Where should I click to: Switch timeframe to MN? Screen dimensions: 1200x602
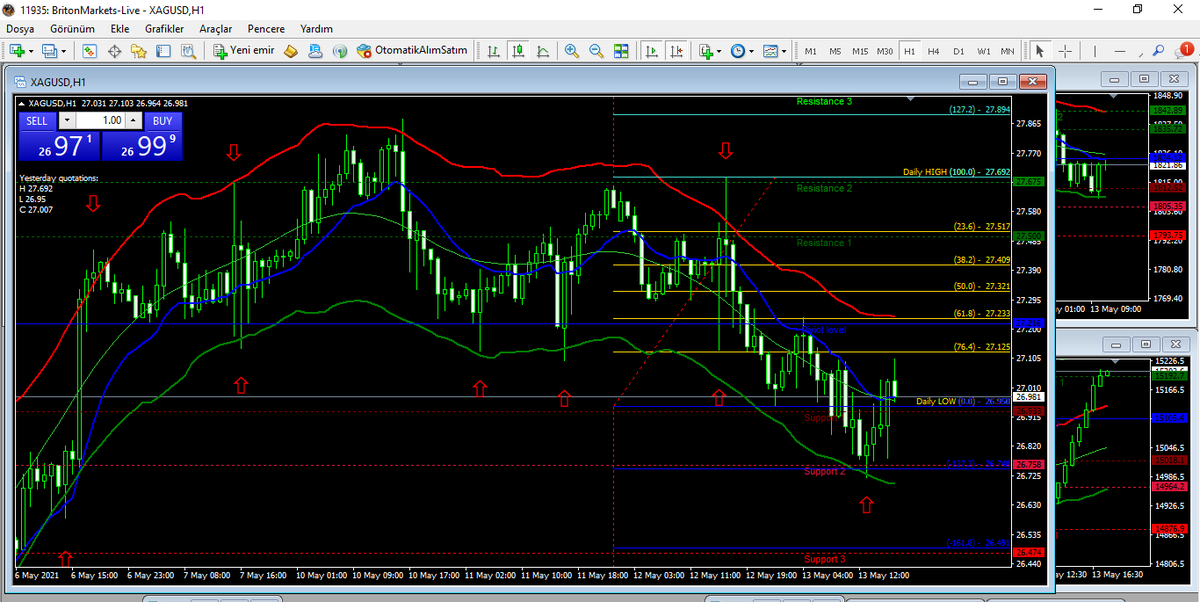(1007, 50)
